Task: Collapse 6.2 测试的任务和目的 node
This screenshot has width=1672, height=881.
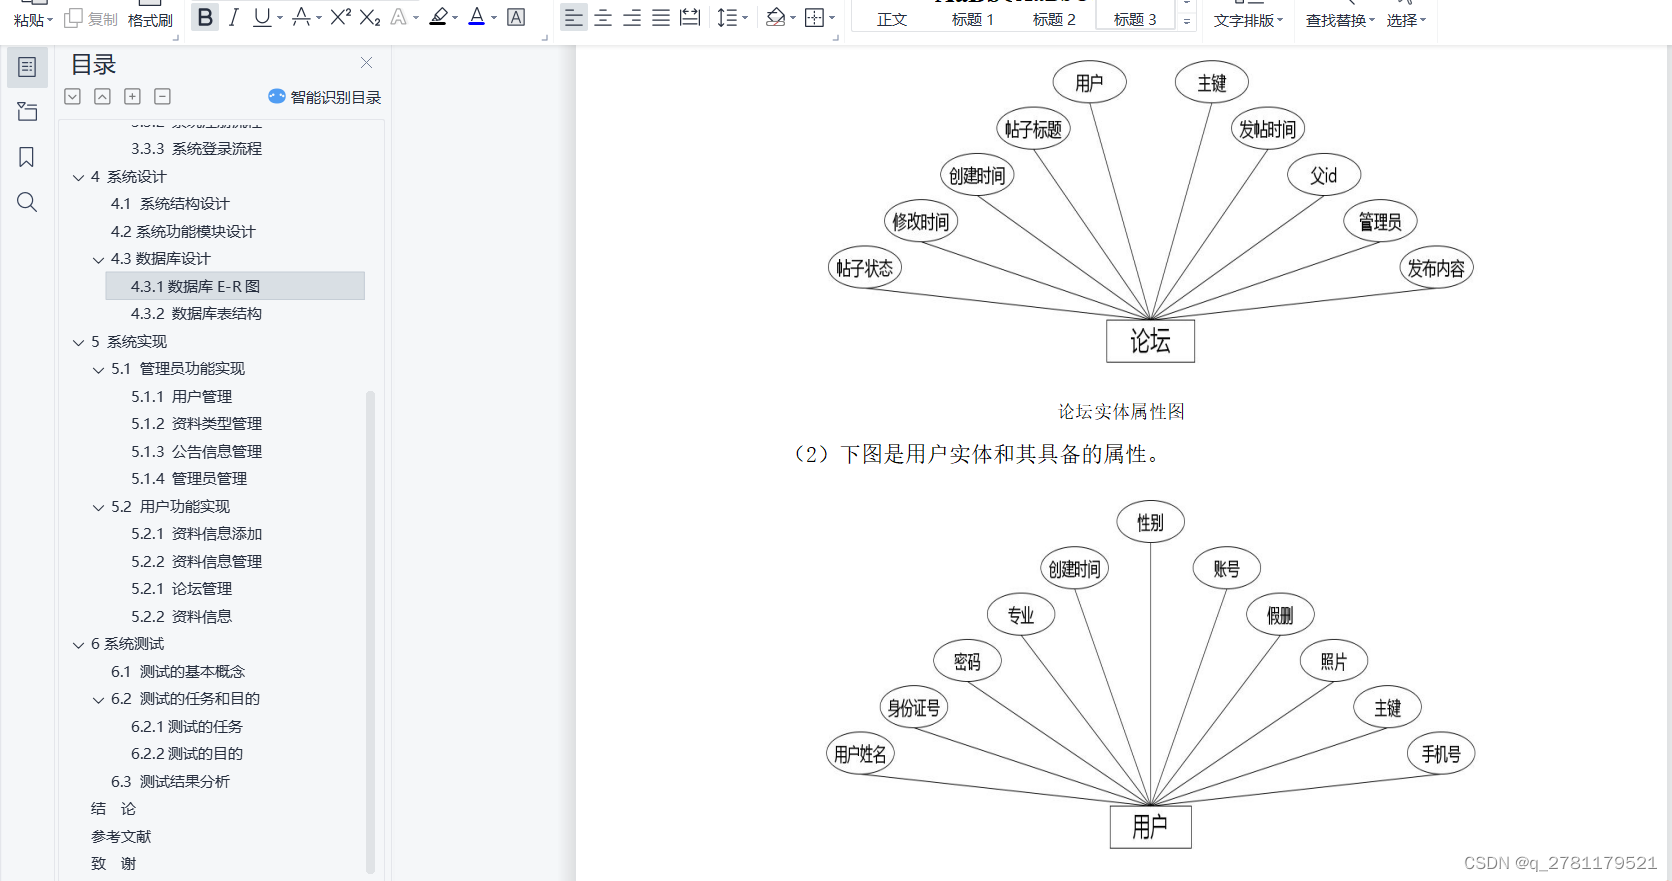Action: pyautogui.click(x=98, y=699)
